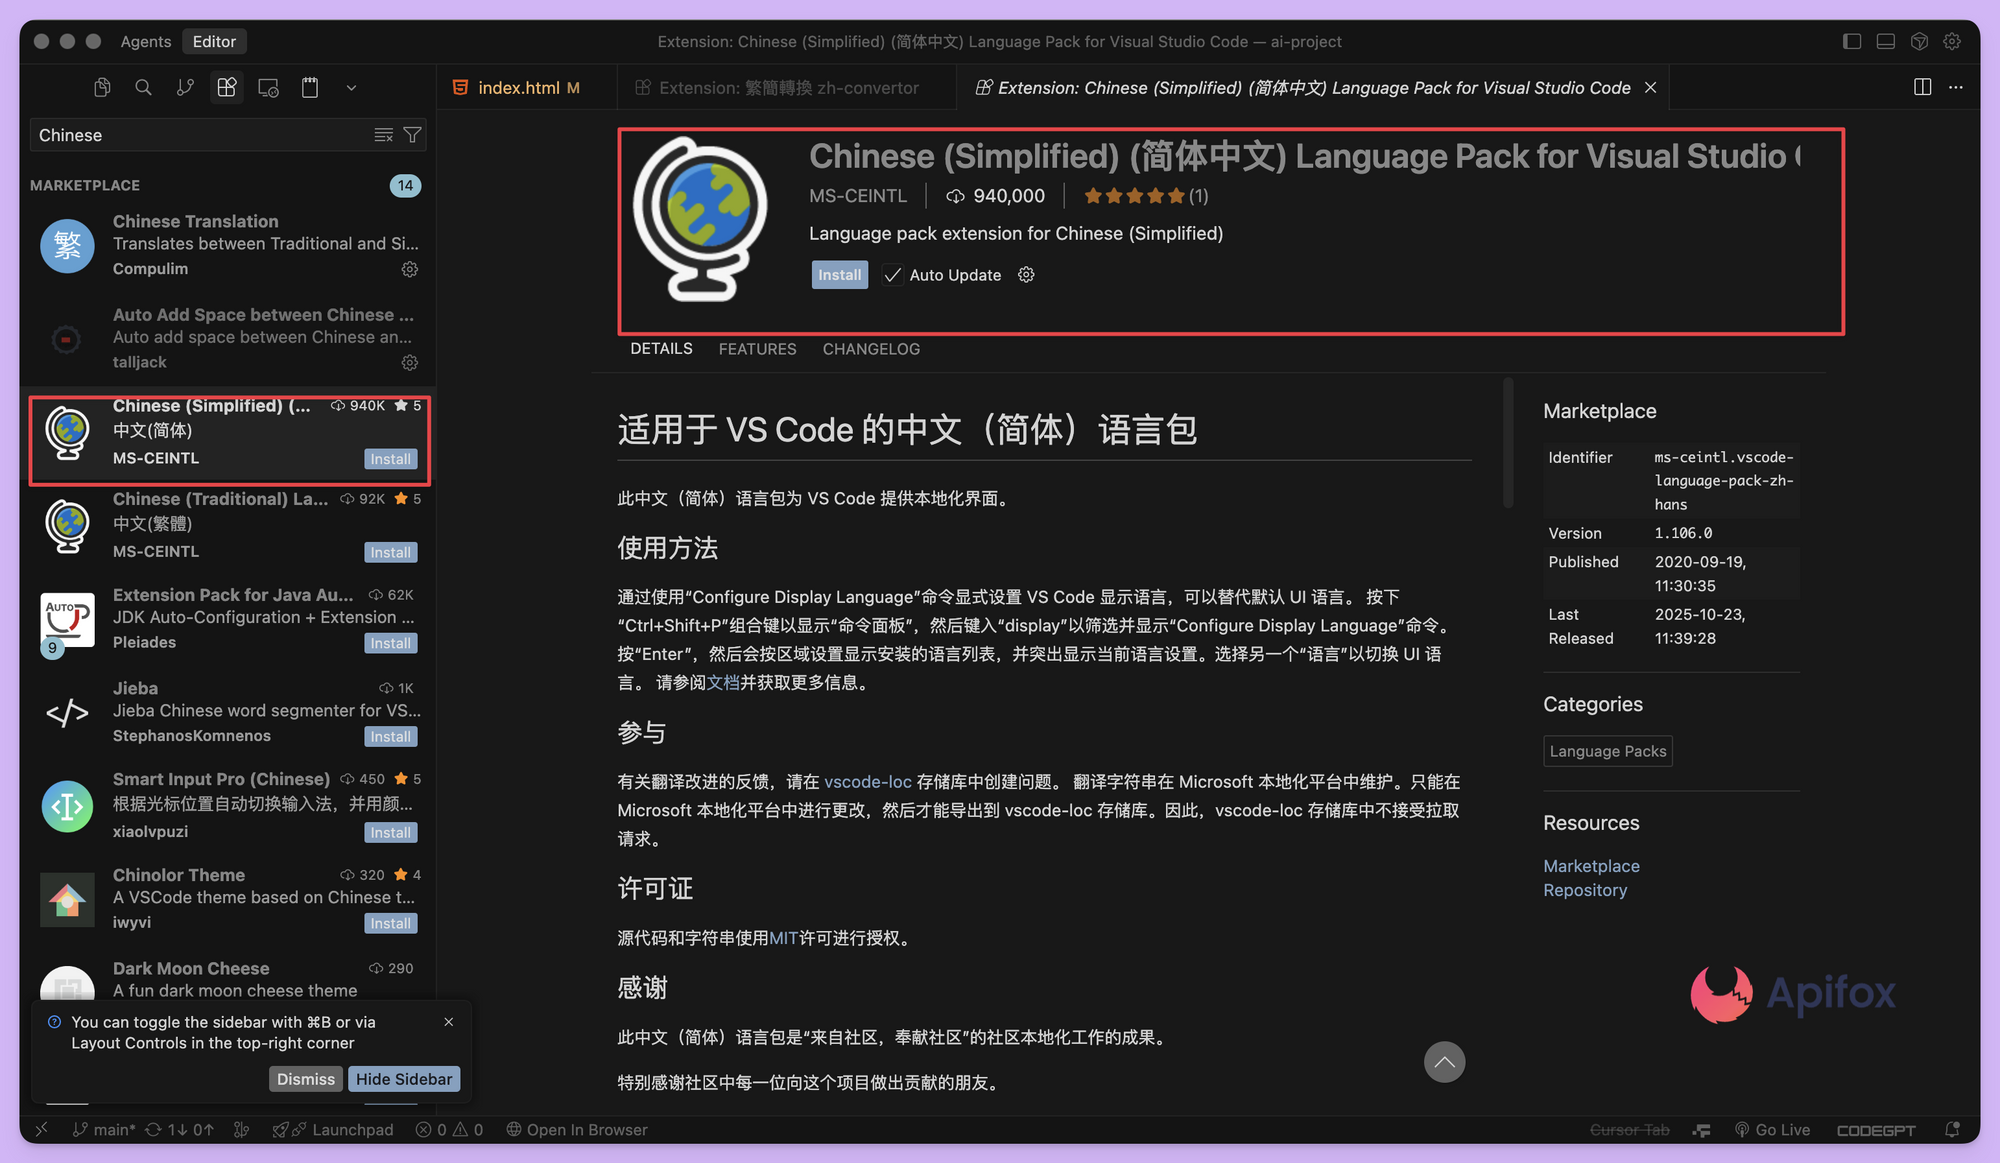Switch to the CHANGELOG tab
Image resolution: width=2000 pixels, height=1163 pixels.
870,349
